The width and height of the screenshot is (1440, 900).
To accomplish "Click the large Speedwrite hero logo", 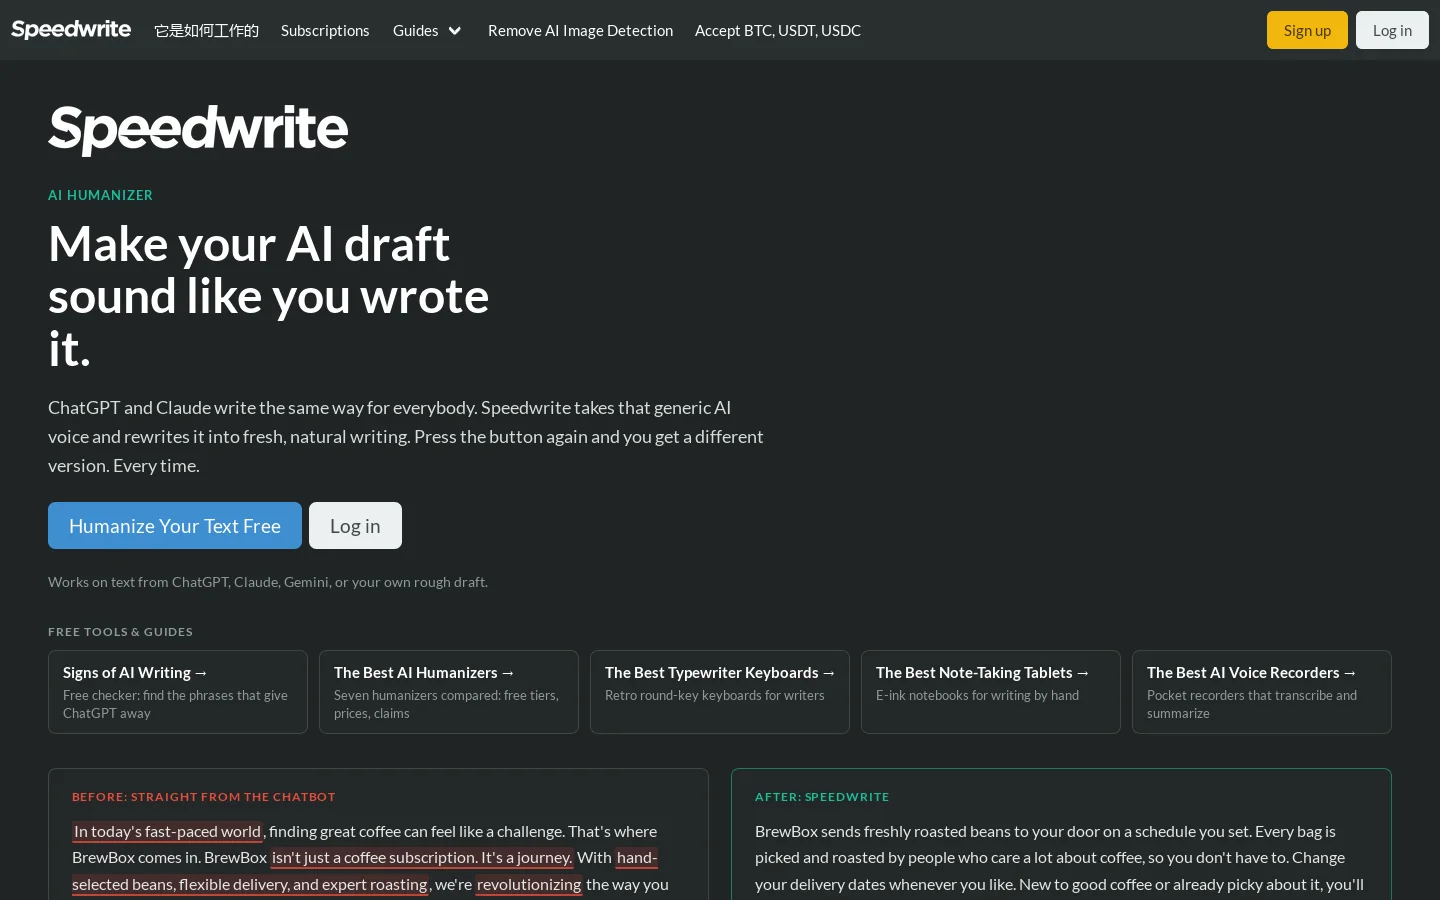I will (198, 129).
